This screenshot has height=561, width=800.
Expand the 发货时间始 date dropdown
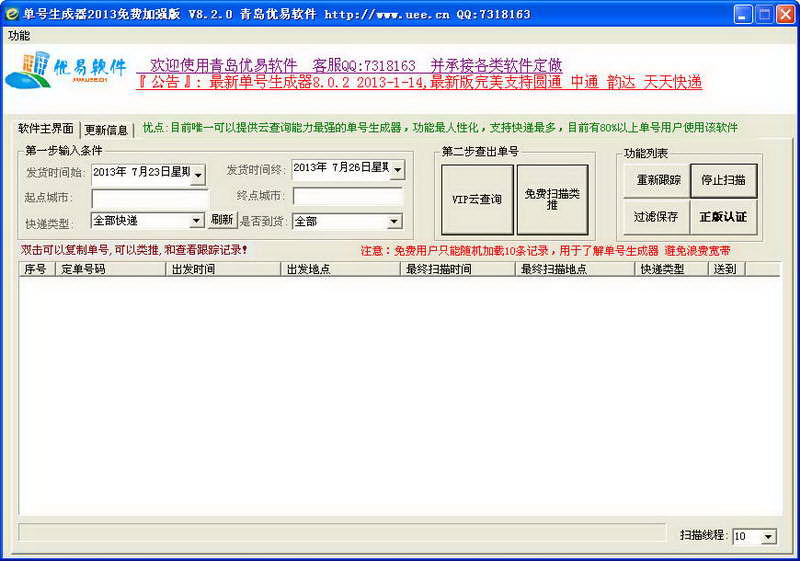pyautogui.click(x=198, y=175)
